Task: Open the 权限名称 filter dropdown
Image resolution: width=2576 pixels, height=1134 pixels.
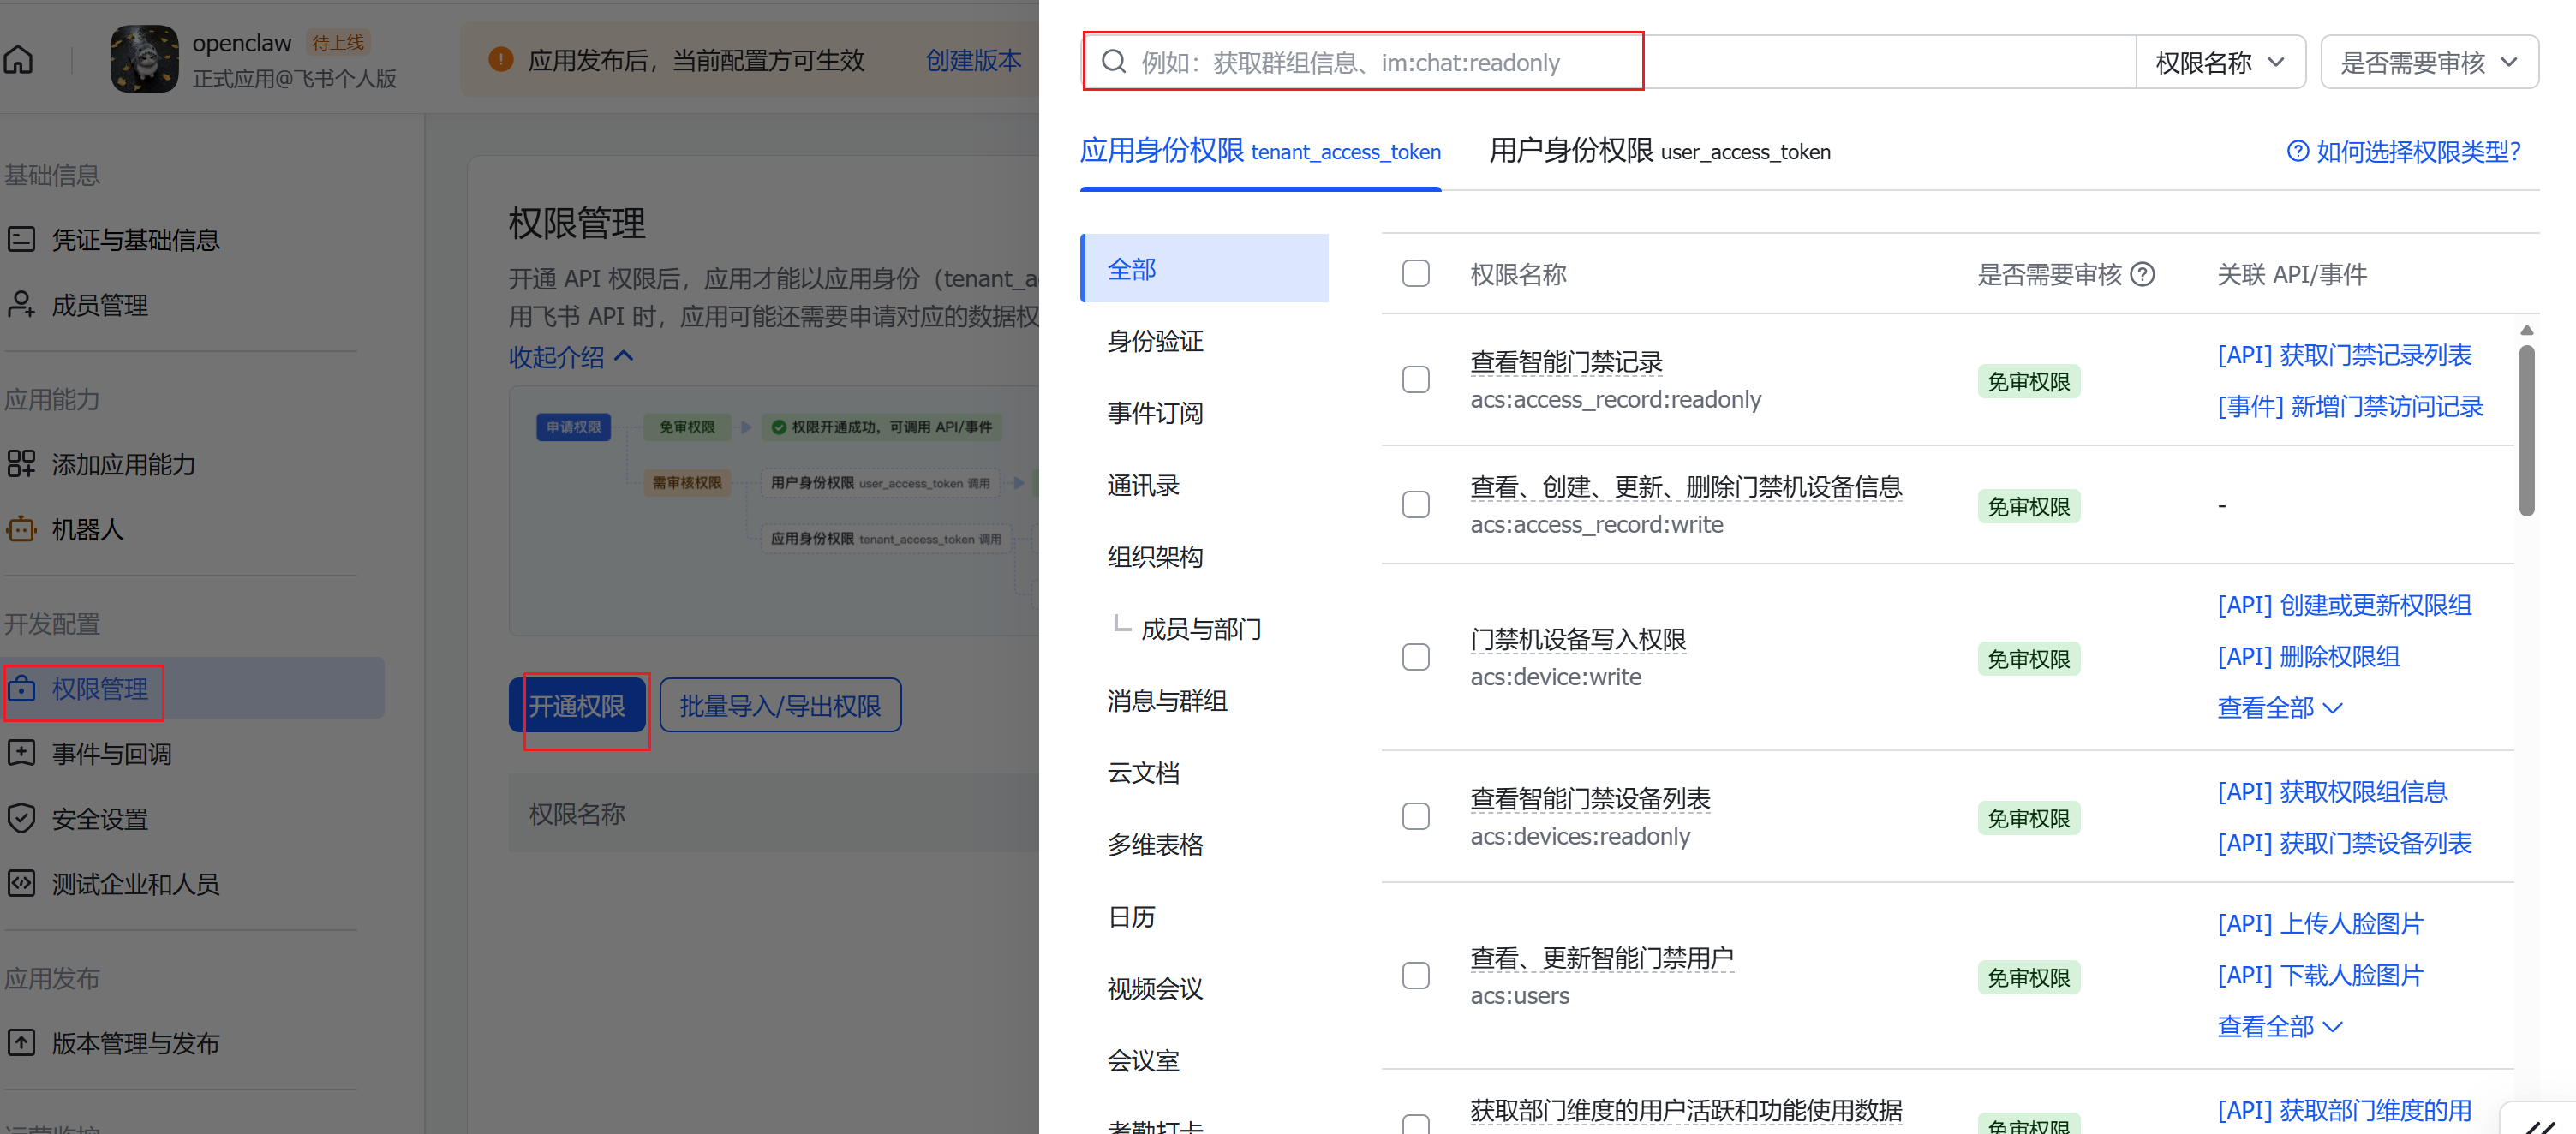Action: point(2220,61)
